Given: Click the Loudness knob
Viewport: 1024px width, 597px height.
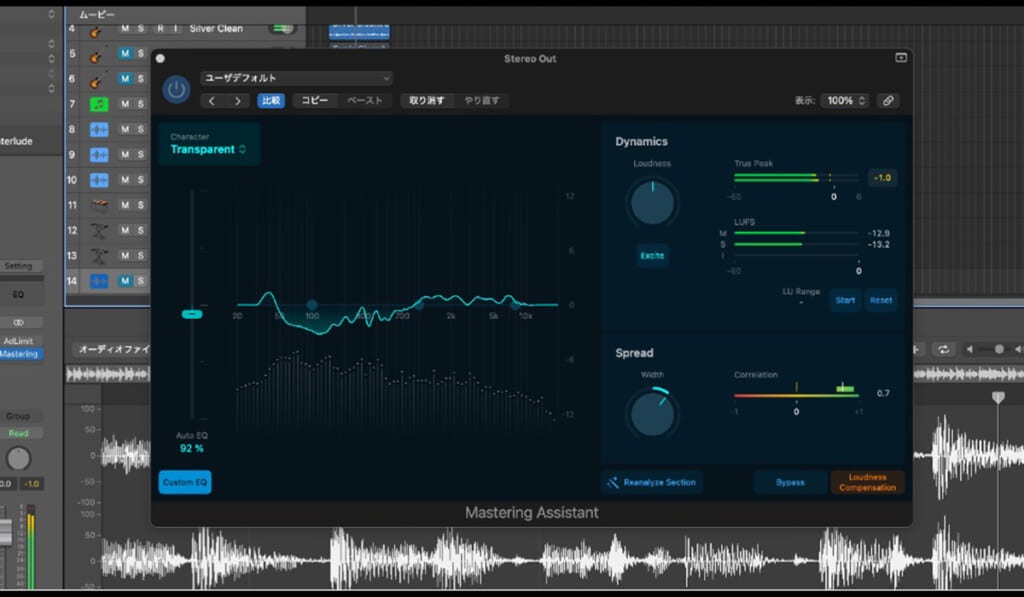Looking at the screenshot, I should point(652,202).
